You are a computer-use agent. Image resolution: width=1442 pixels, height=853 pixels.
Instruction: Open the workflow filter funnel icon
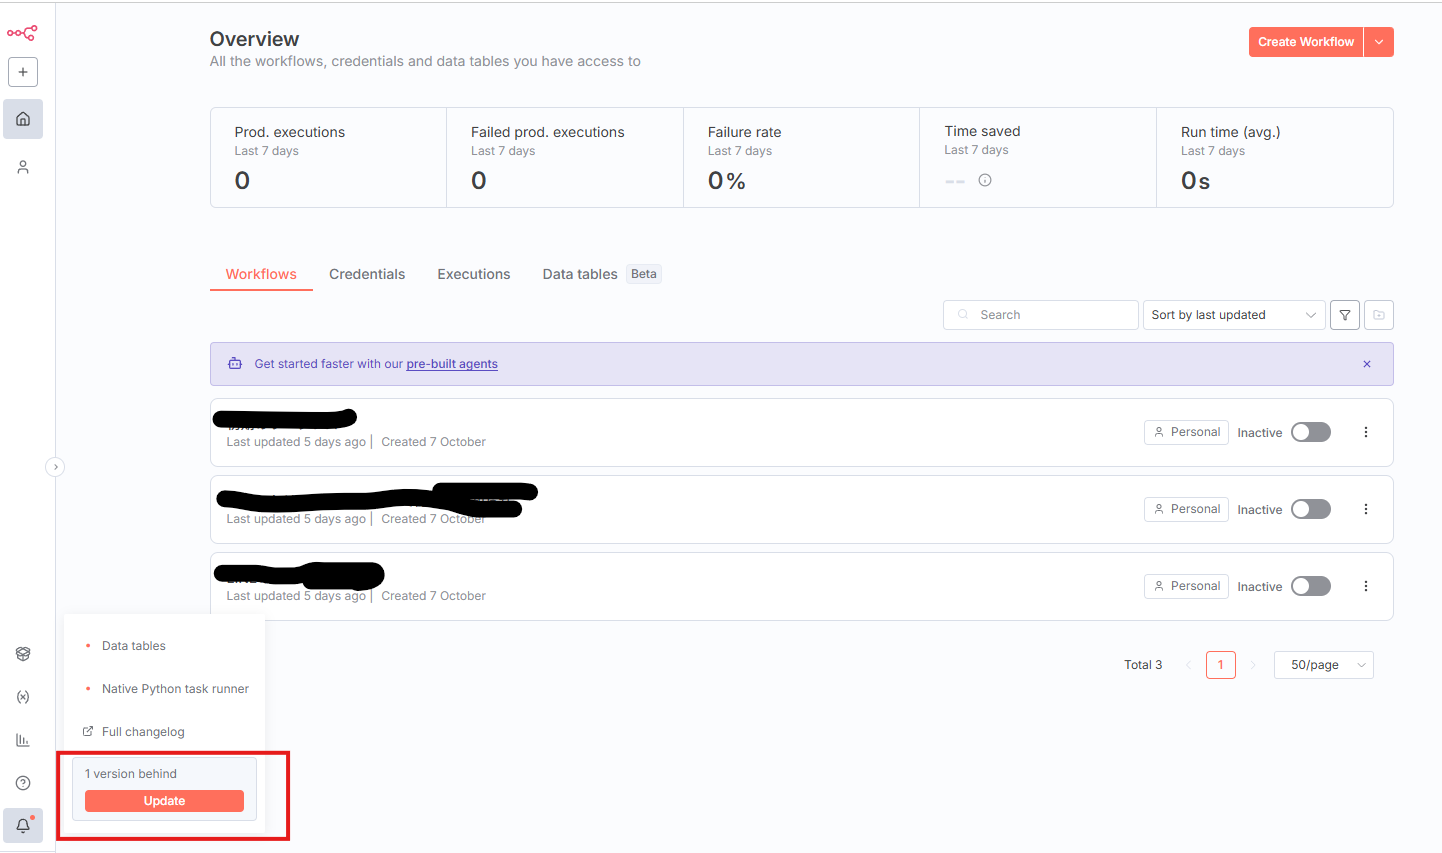point(1345,315)
